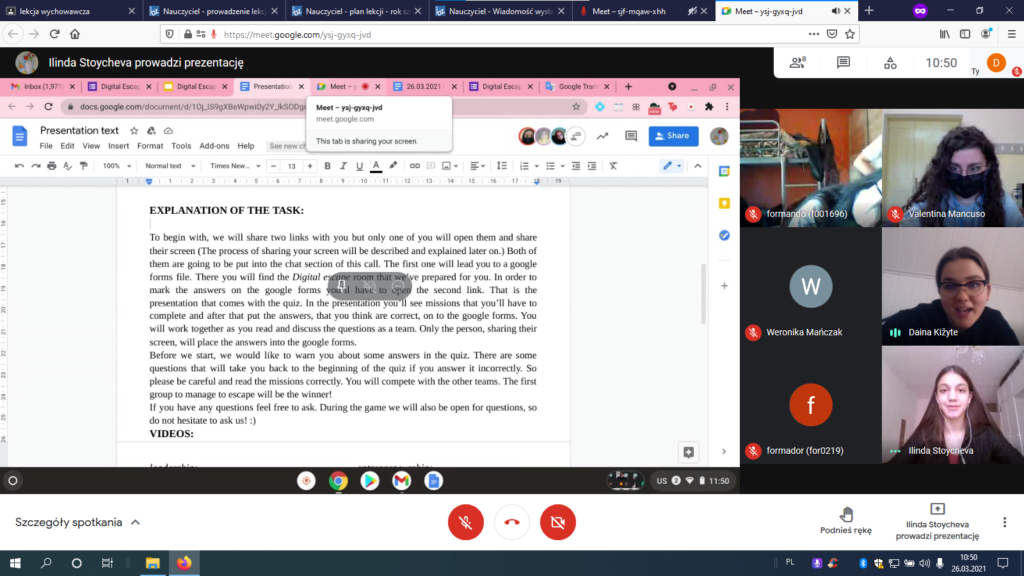
Task: Click the red hang up call button
Action: point(512,522)
